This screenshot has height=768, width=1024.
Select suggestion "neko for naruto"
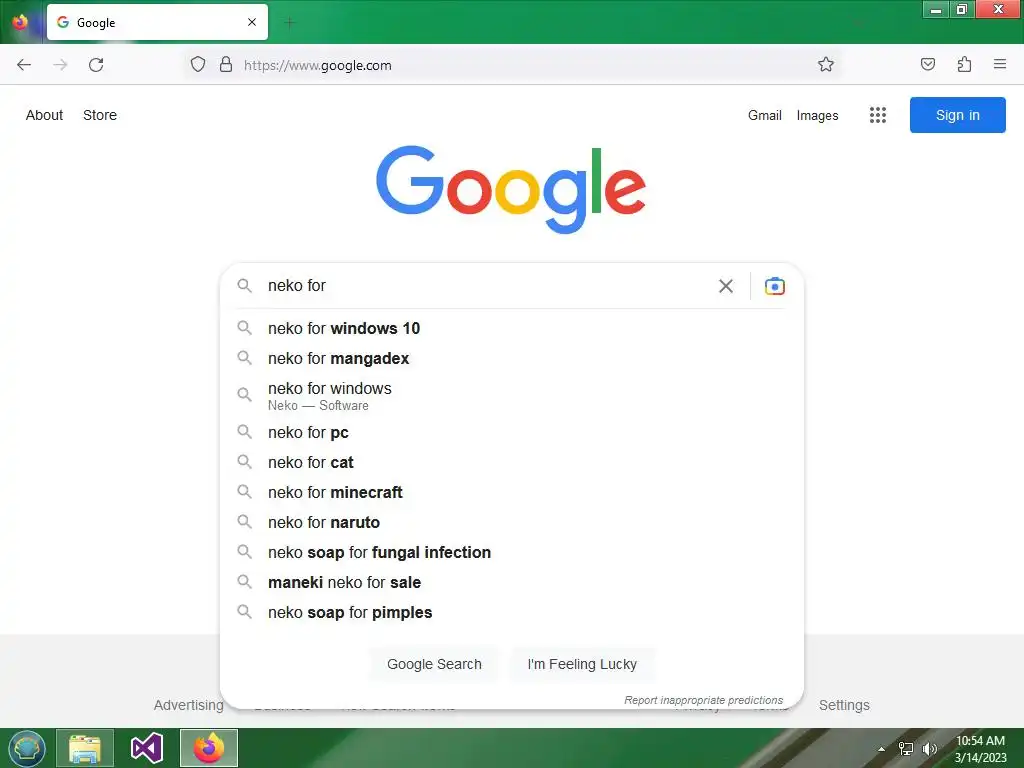tap(512, 522)
